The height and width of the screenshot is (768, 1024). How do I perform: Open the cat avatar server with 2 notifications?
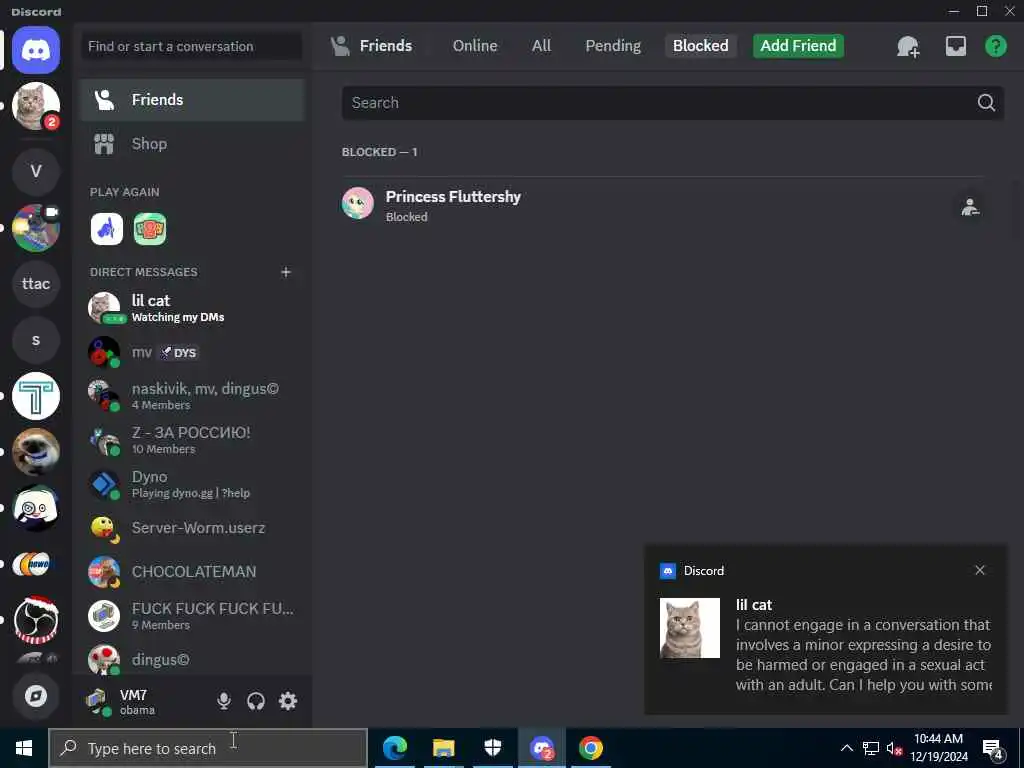tap(36, 106)
